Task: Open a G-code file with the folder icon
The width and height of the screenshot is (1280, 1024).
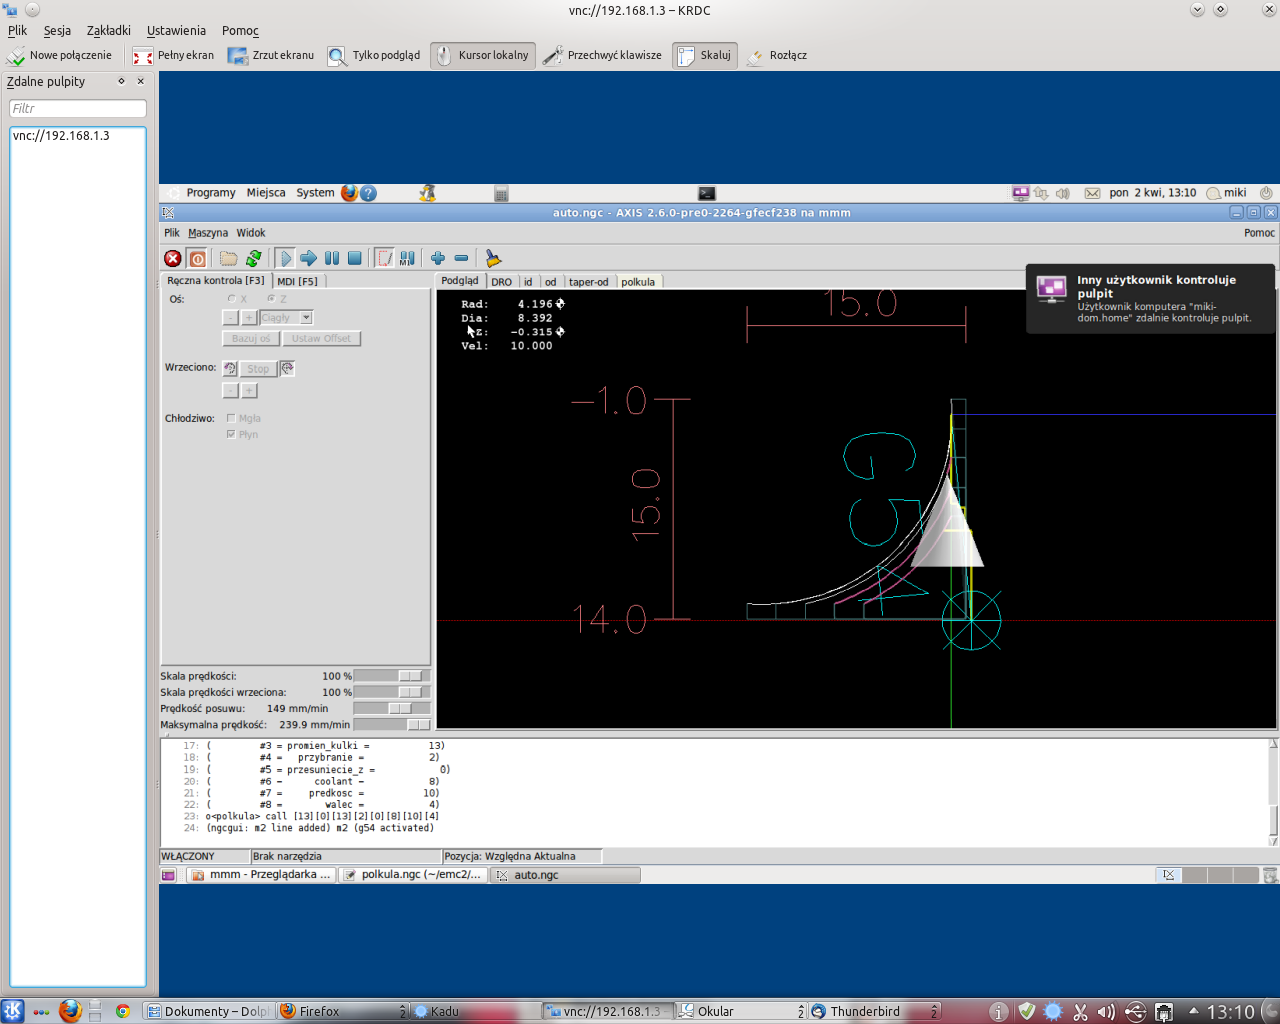Action: click(x=228, y=258)
